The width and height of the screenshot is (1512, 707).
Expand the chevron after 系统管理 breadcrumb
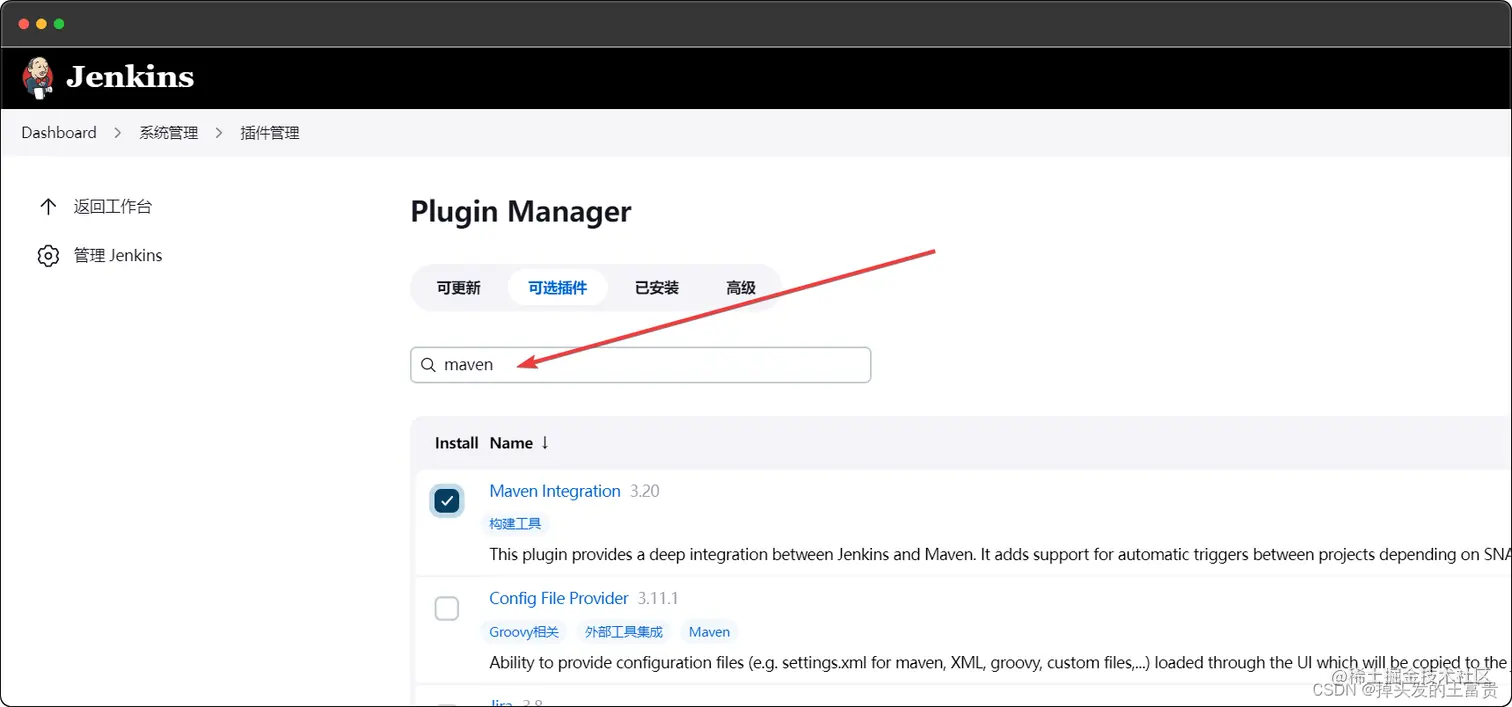click(219, 133)
